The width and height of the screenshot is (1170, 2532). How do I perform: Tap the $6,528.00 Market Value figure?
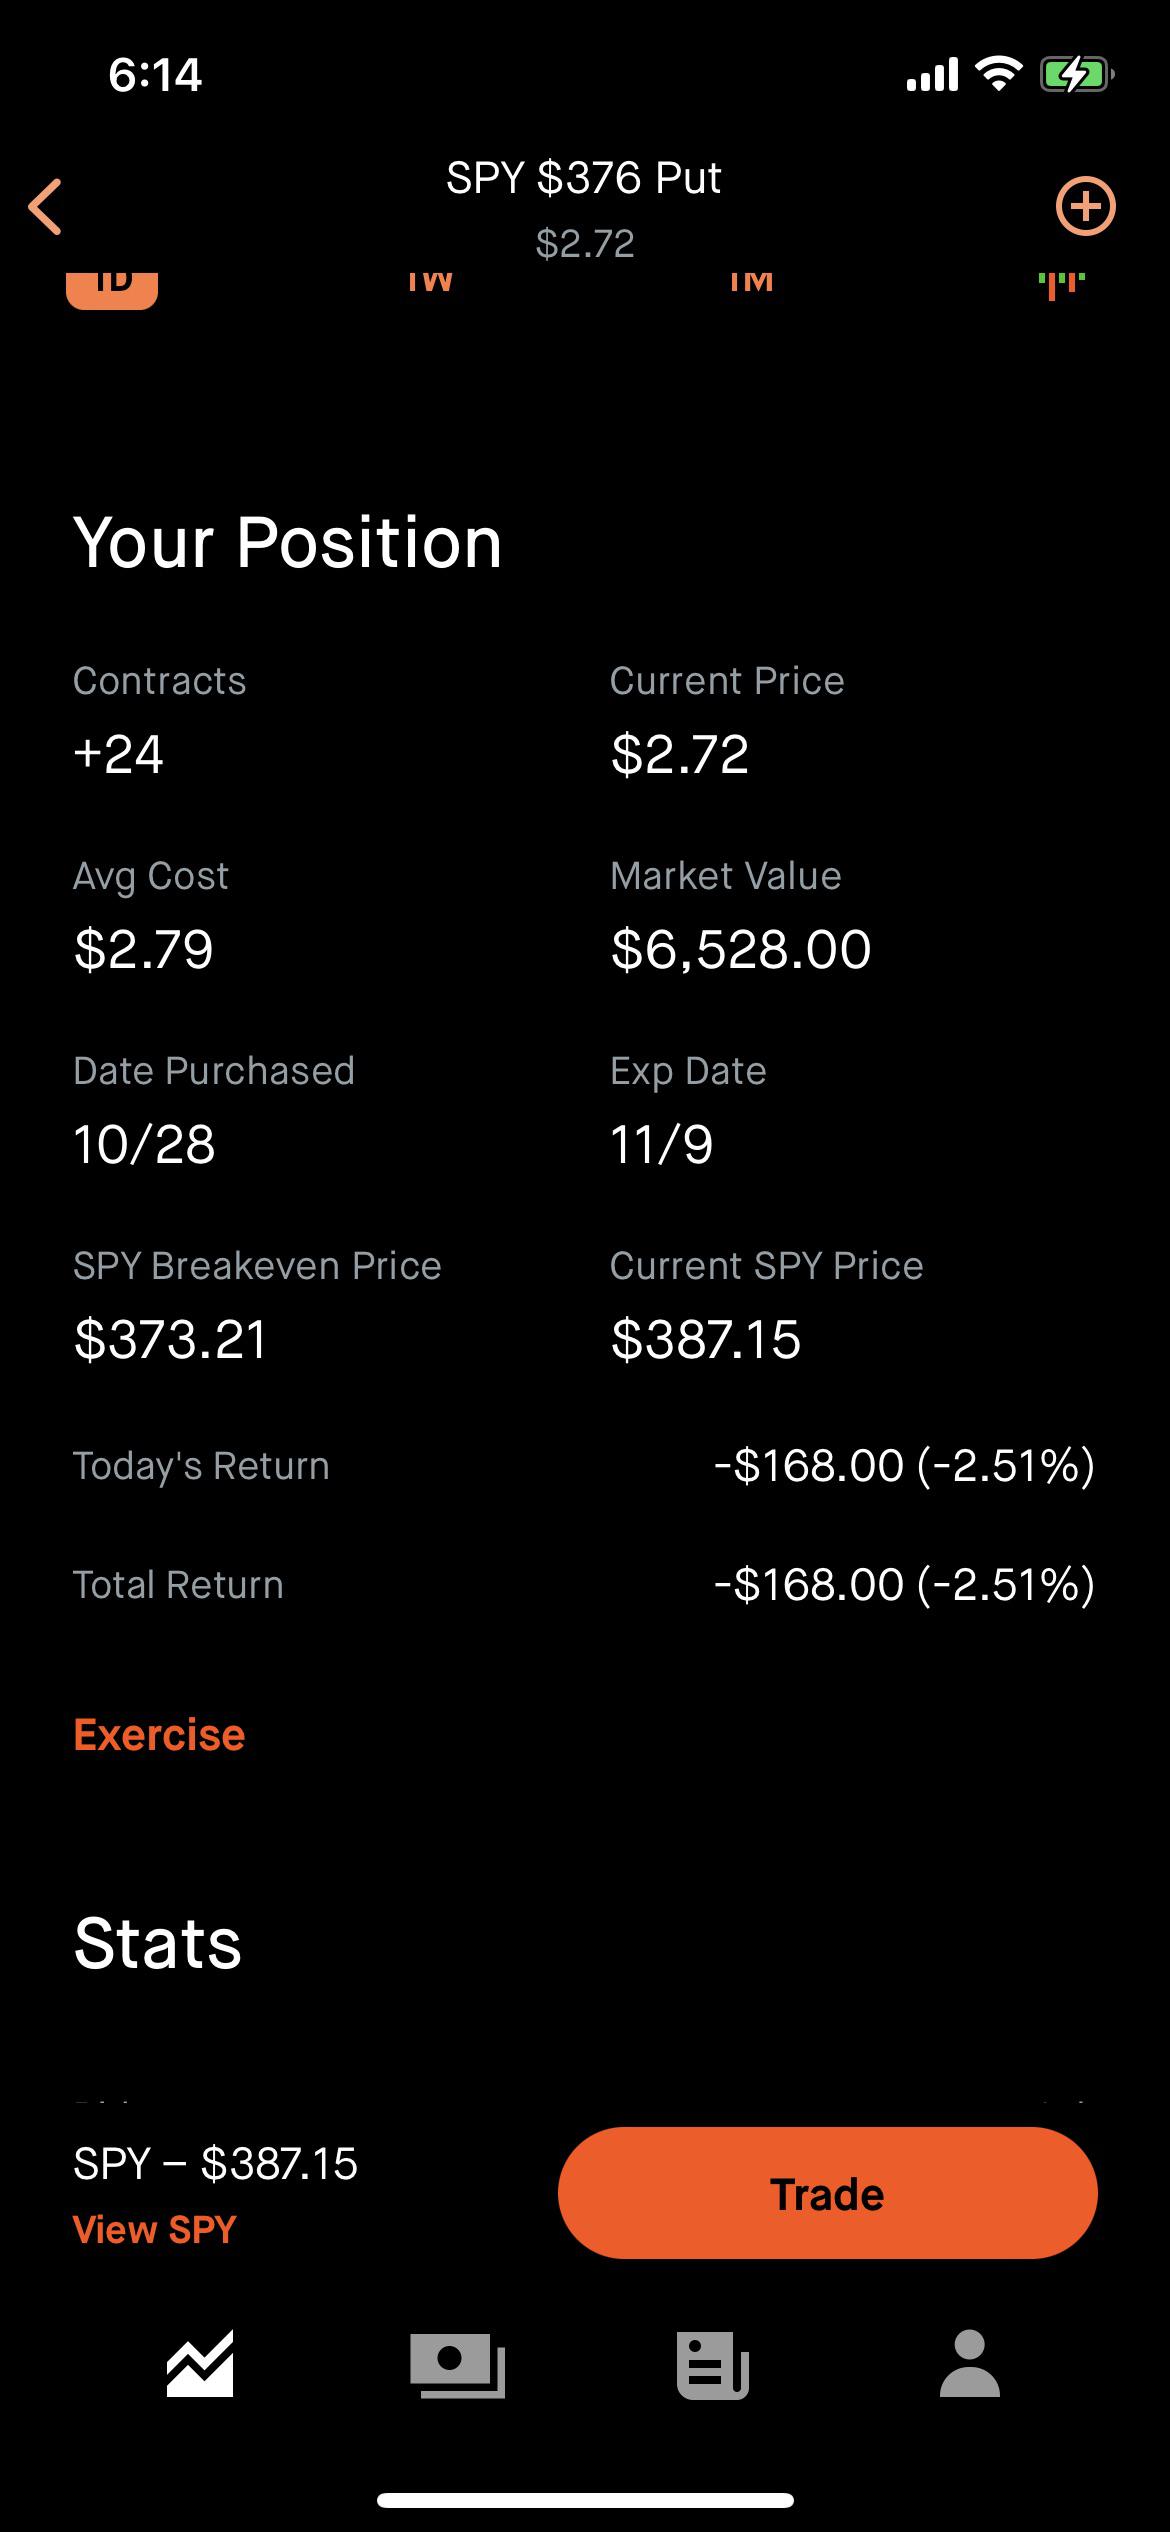coord(741,949)
